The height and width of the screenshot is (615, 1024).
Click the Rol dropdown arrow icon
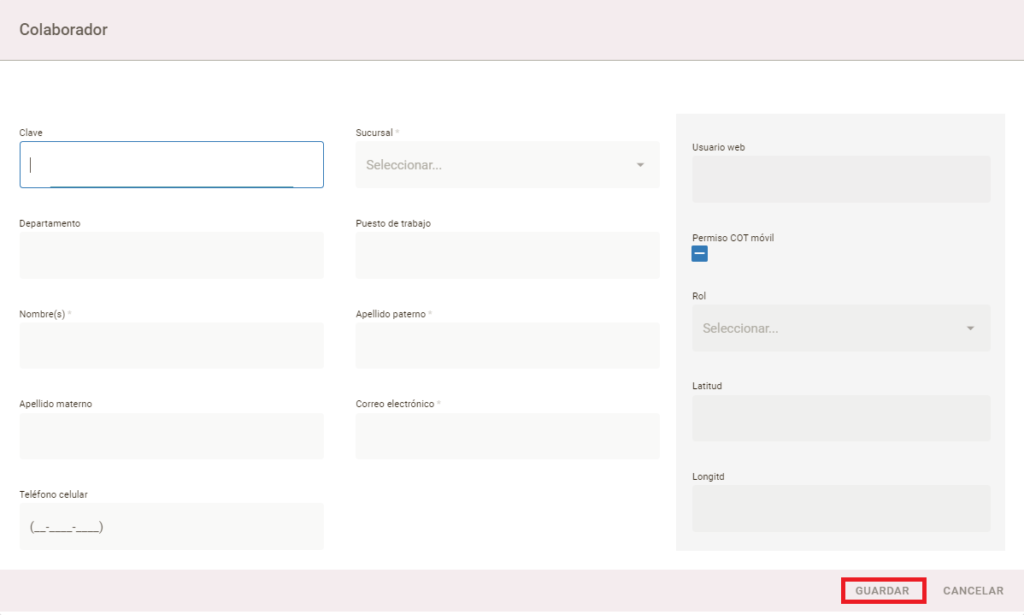[x=970, y=328]
